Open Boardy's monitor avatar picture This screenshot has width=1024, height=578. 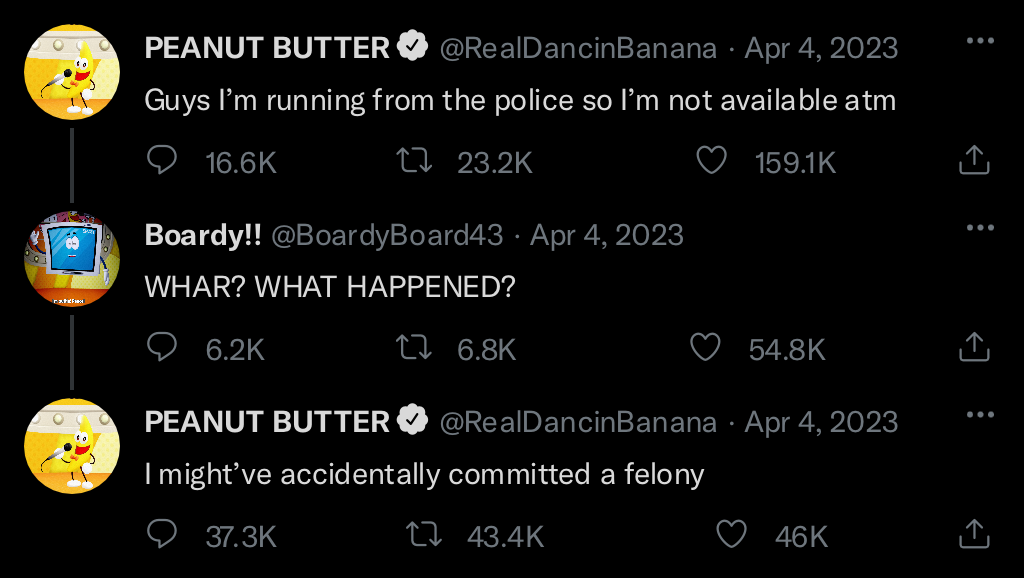click(72, 259)
